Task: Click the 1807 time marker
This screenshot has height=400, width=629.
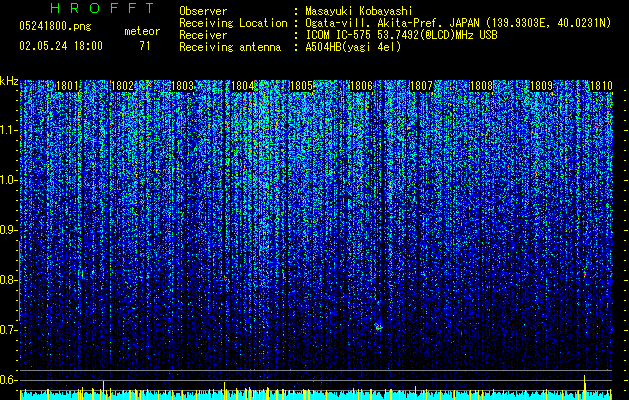Action: (x=422, y=86)
